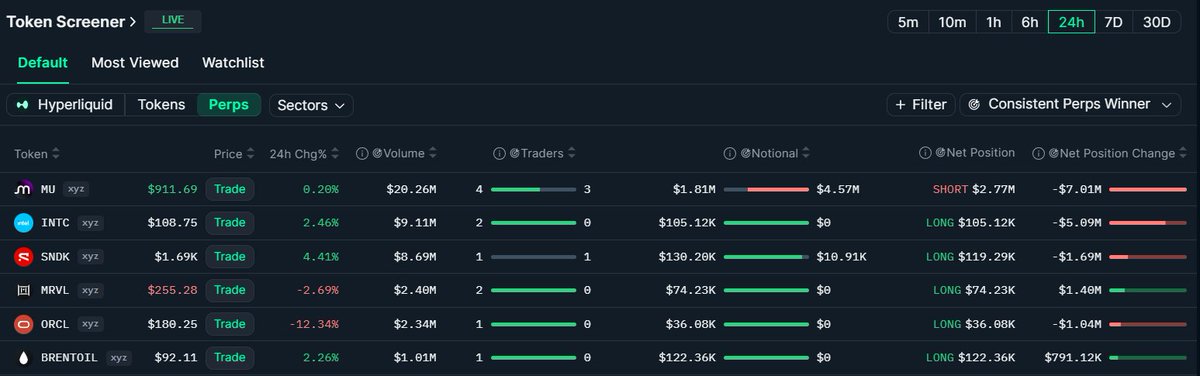1200x376 pixels.
Task: Click the ORCL token logo icon
Action: pos(23,324)
